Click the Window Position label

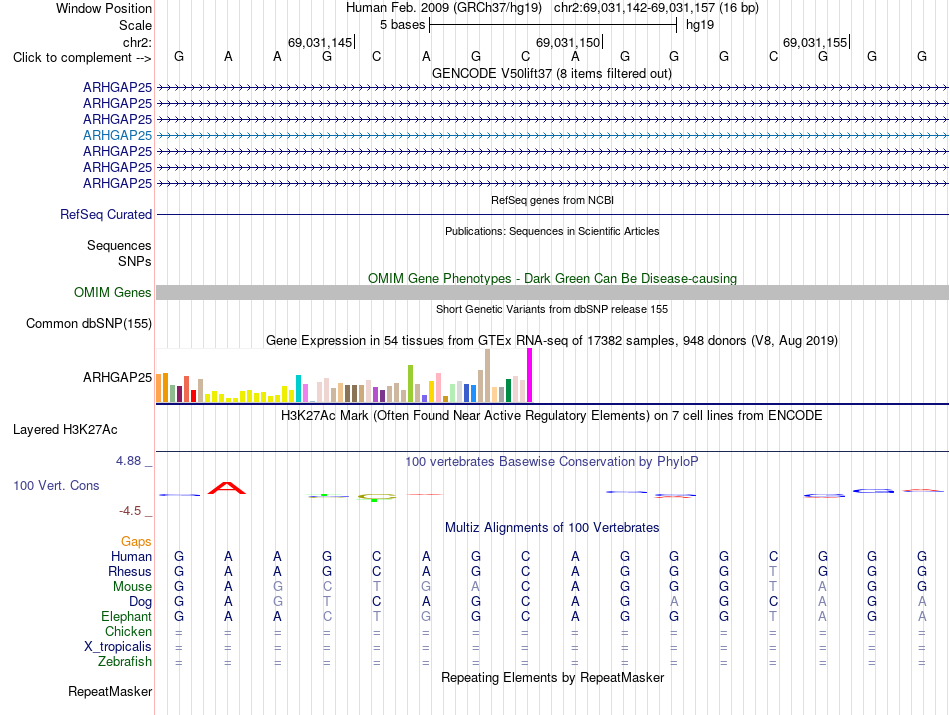tap(104, 8)
